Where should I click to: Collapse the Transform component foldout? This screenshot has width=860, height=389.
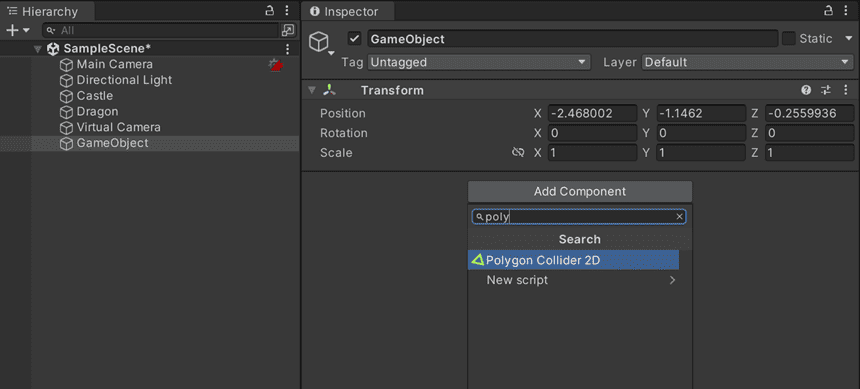(x=312, y=91)
